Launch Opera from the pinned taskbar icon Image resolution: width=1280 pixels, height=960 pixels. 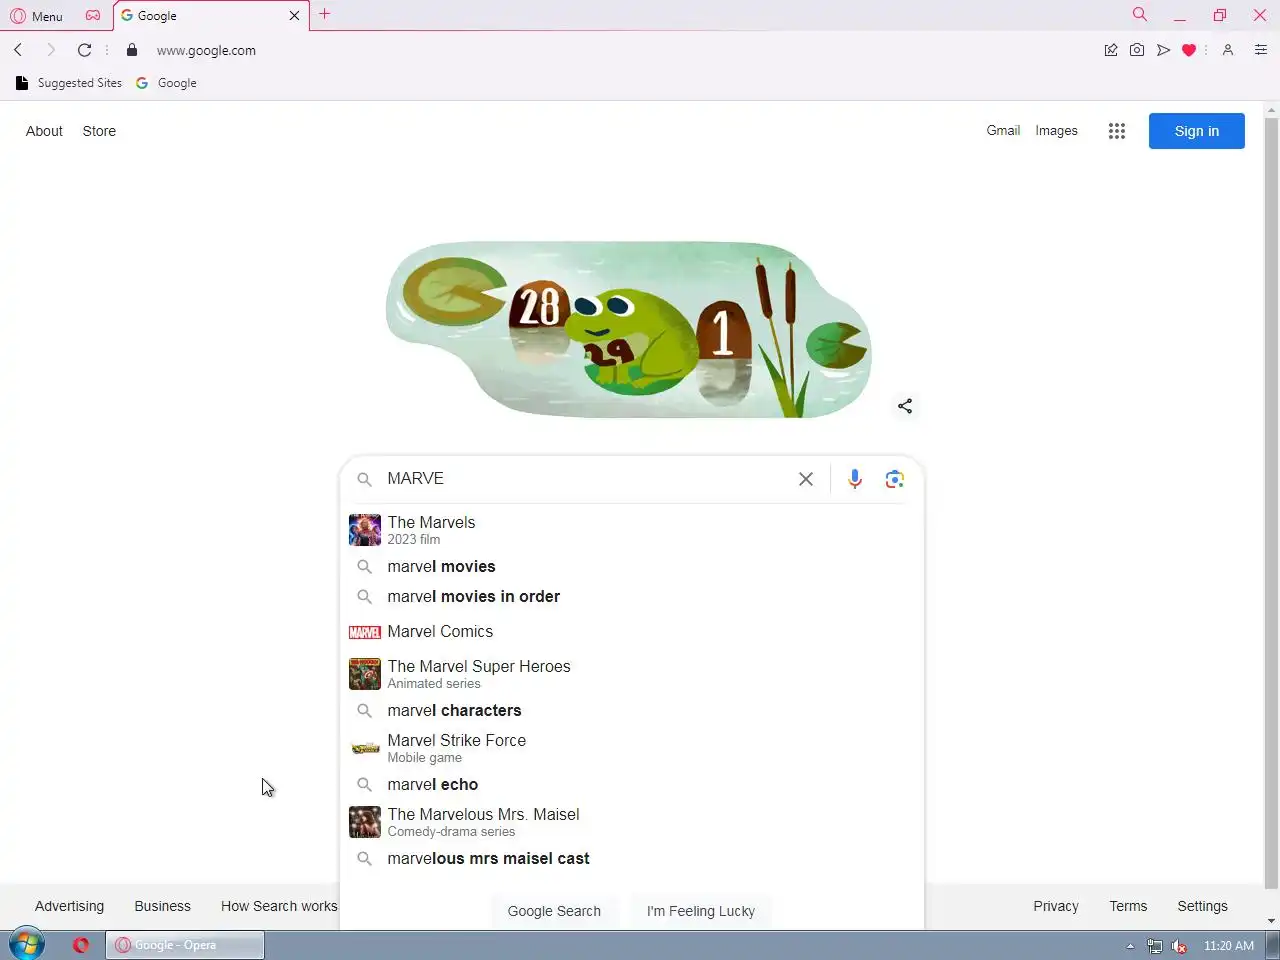81,945
